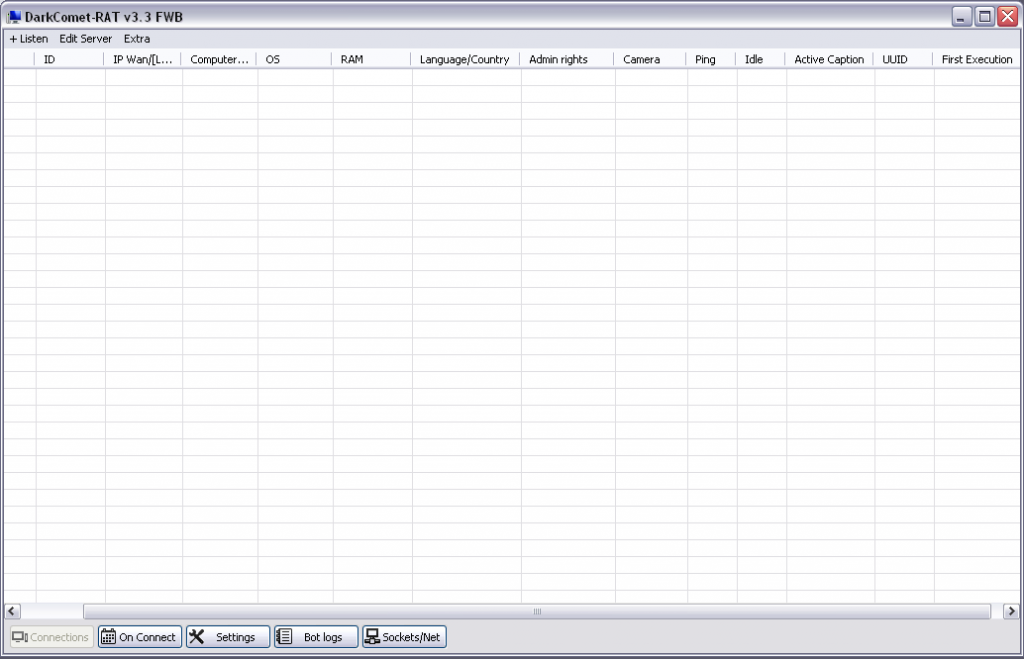Click the network computers Sockets/Net icon
The width and height of the screenshot is (1024, 659).
click(372, 636)
